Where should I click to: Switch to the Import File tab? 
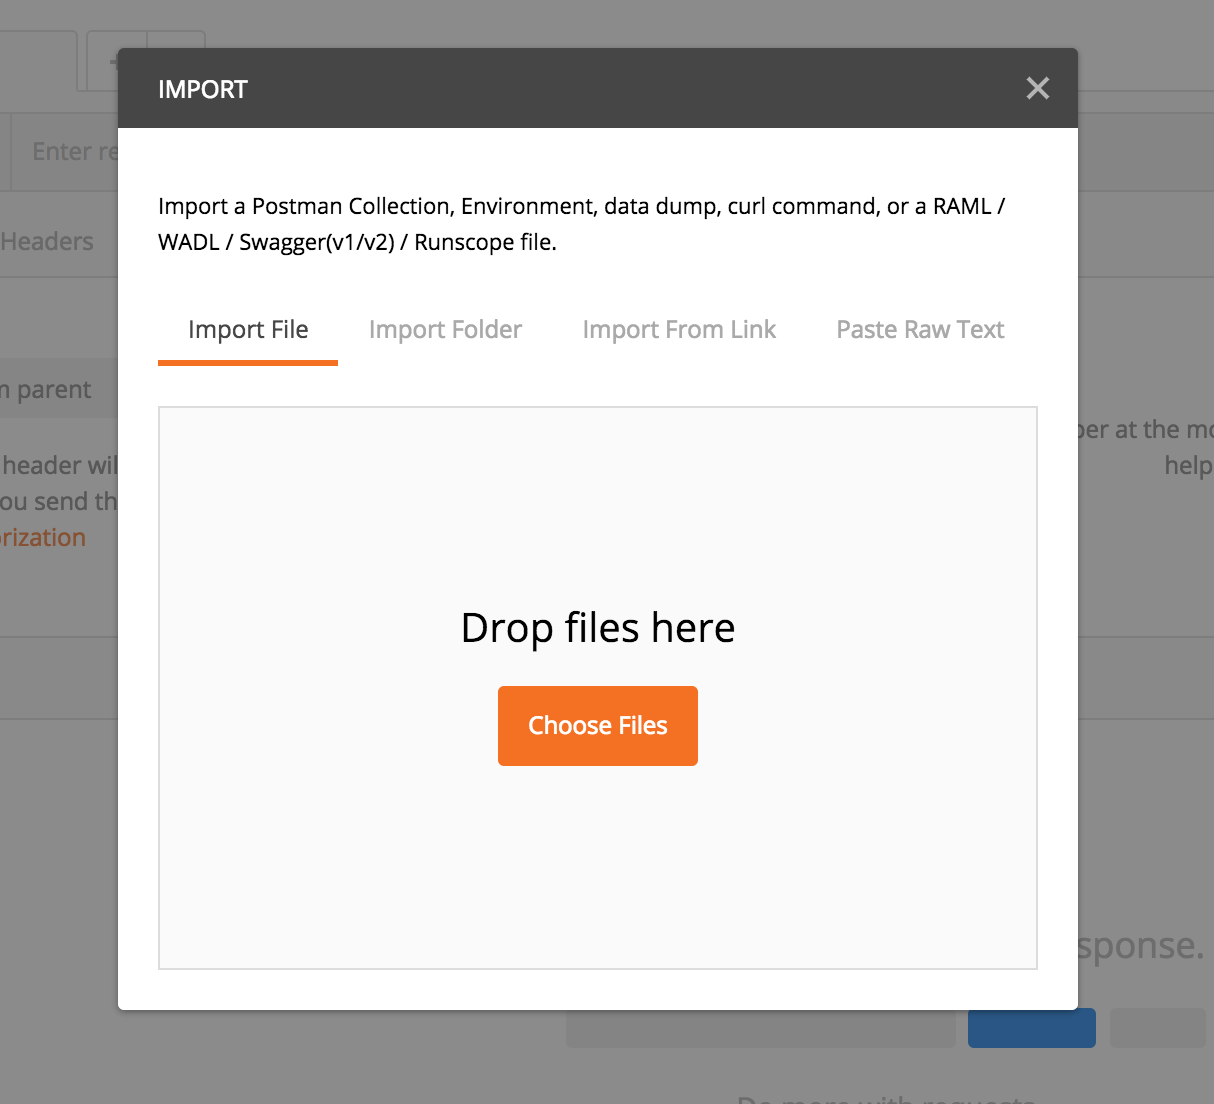click(x=248, y=330)
